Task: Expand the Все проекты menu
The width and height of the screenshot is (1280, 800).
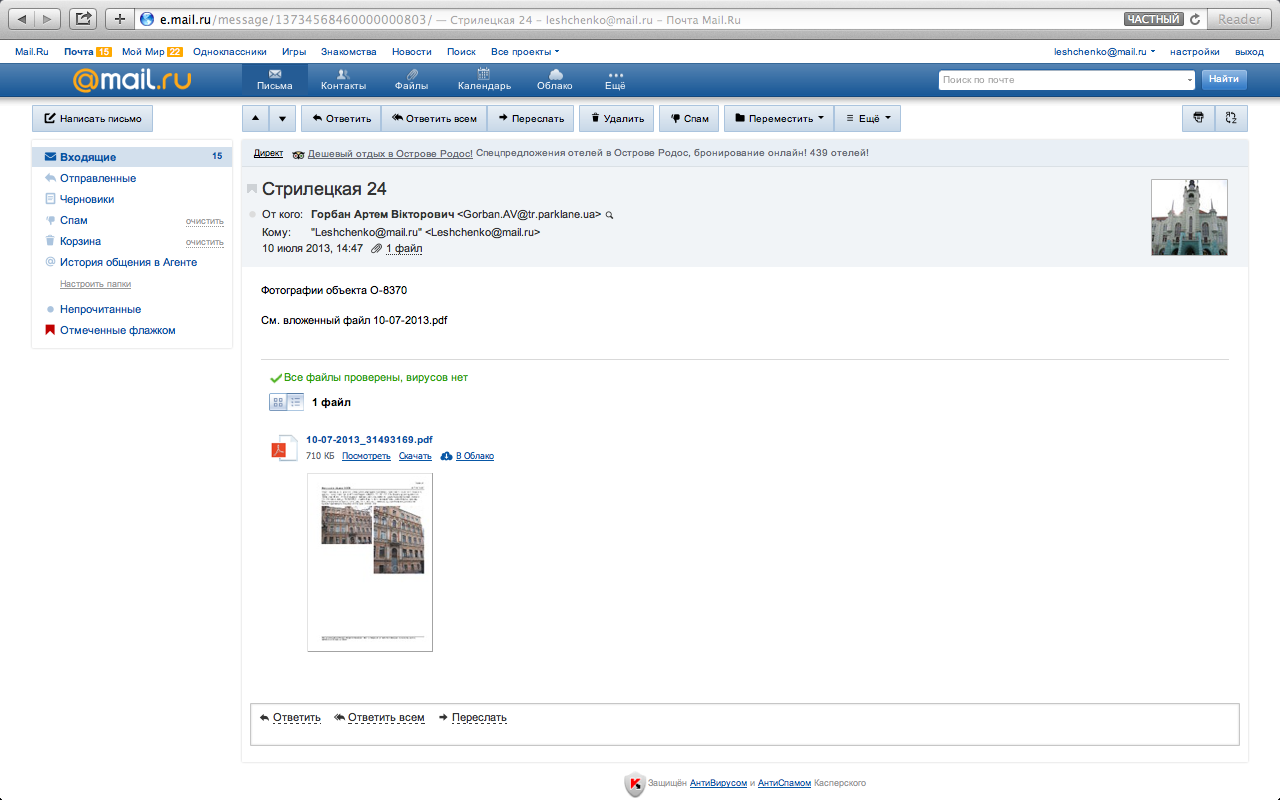Action: [525, 51]
